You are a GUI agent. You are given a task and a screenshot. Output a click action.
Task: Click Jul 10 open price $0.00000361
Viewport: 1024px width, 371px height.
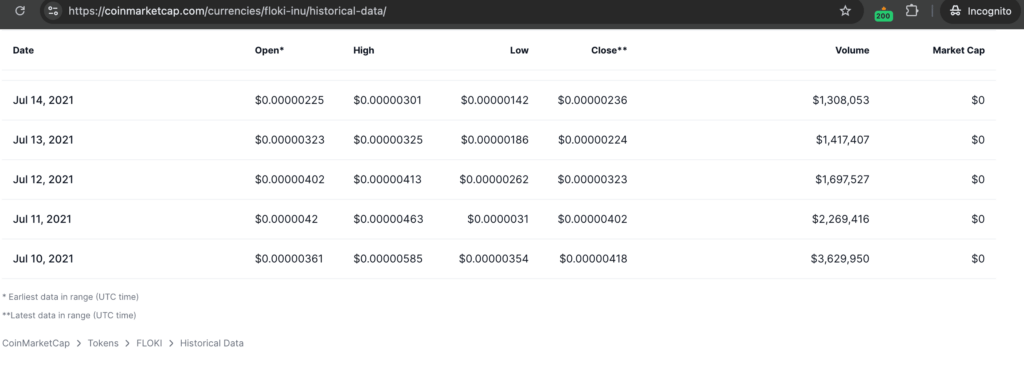click(x=289, y=259)
